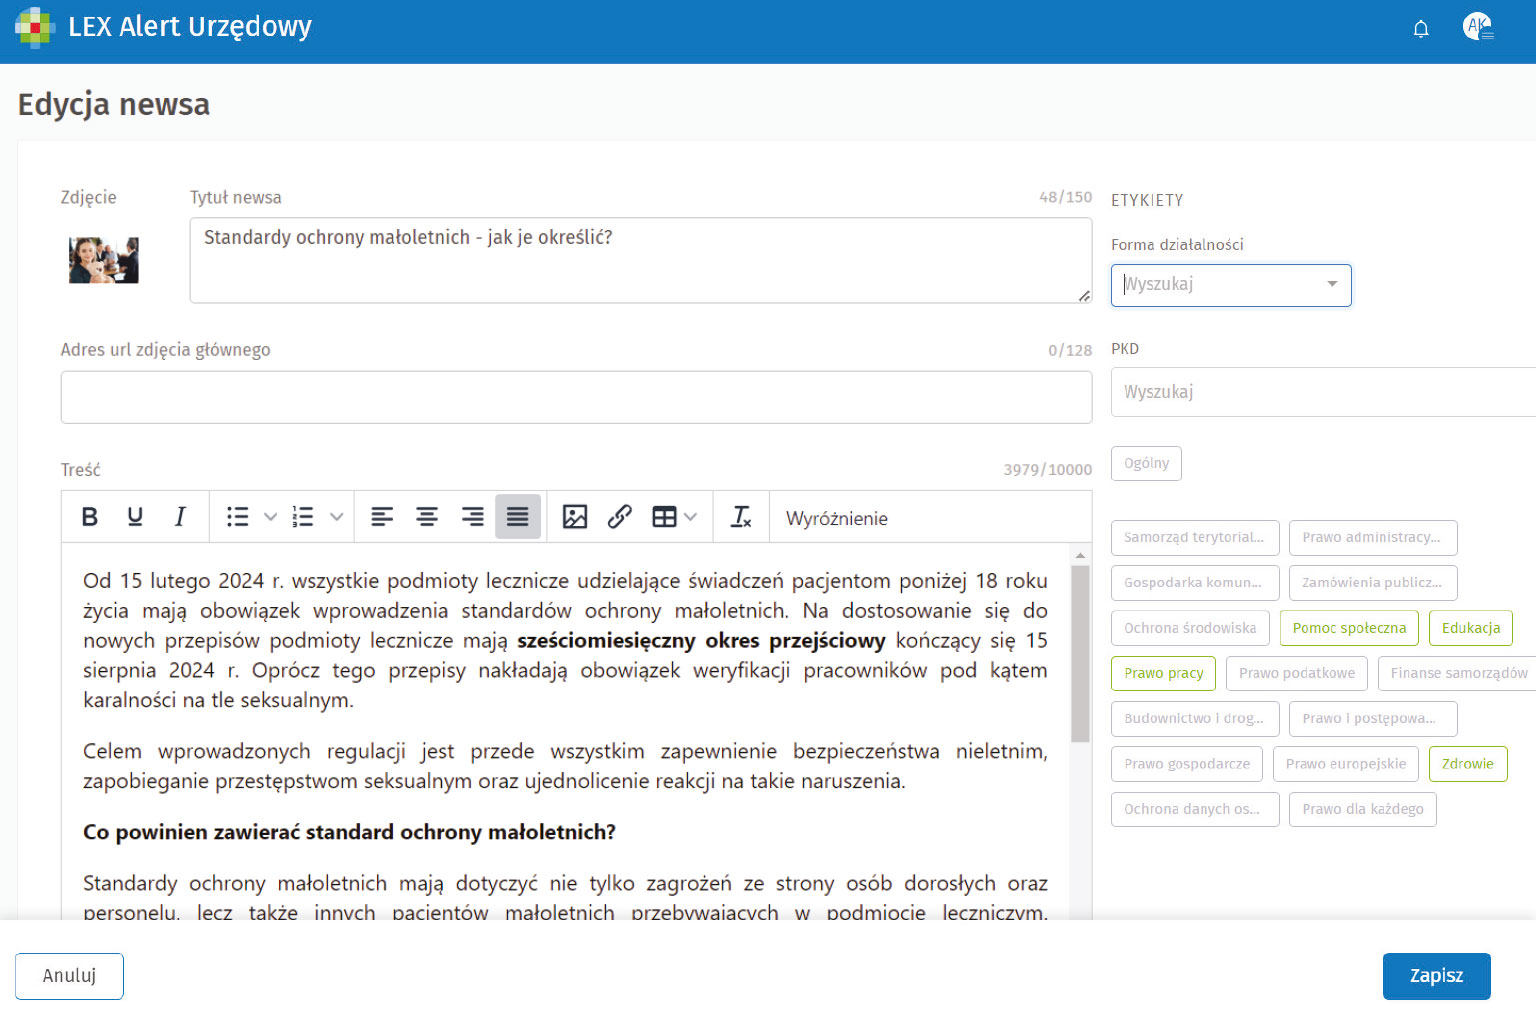Viewport: 1536px width, 1024px height.
Task: Toggle the Zdrowie label tag
Action: pos(1467,764)
